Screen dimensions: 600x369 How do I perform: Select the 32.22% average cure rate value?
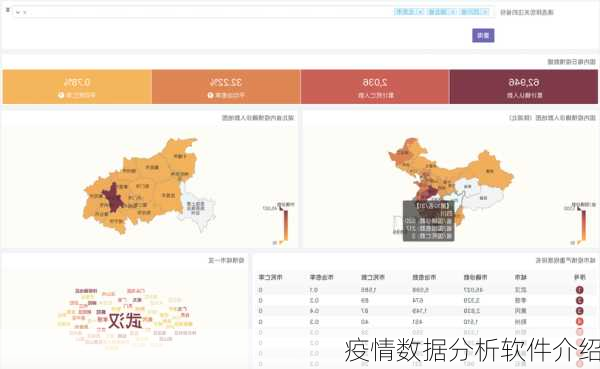pyautogui.click(x=226, y=82)
